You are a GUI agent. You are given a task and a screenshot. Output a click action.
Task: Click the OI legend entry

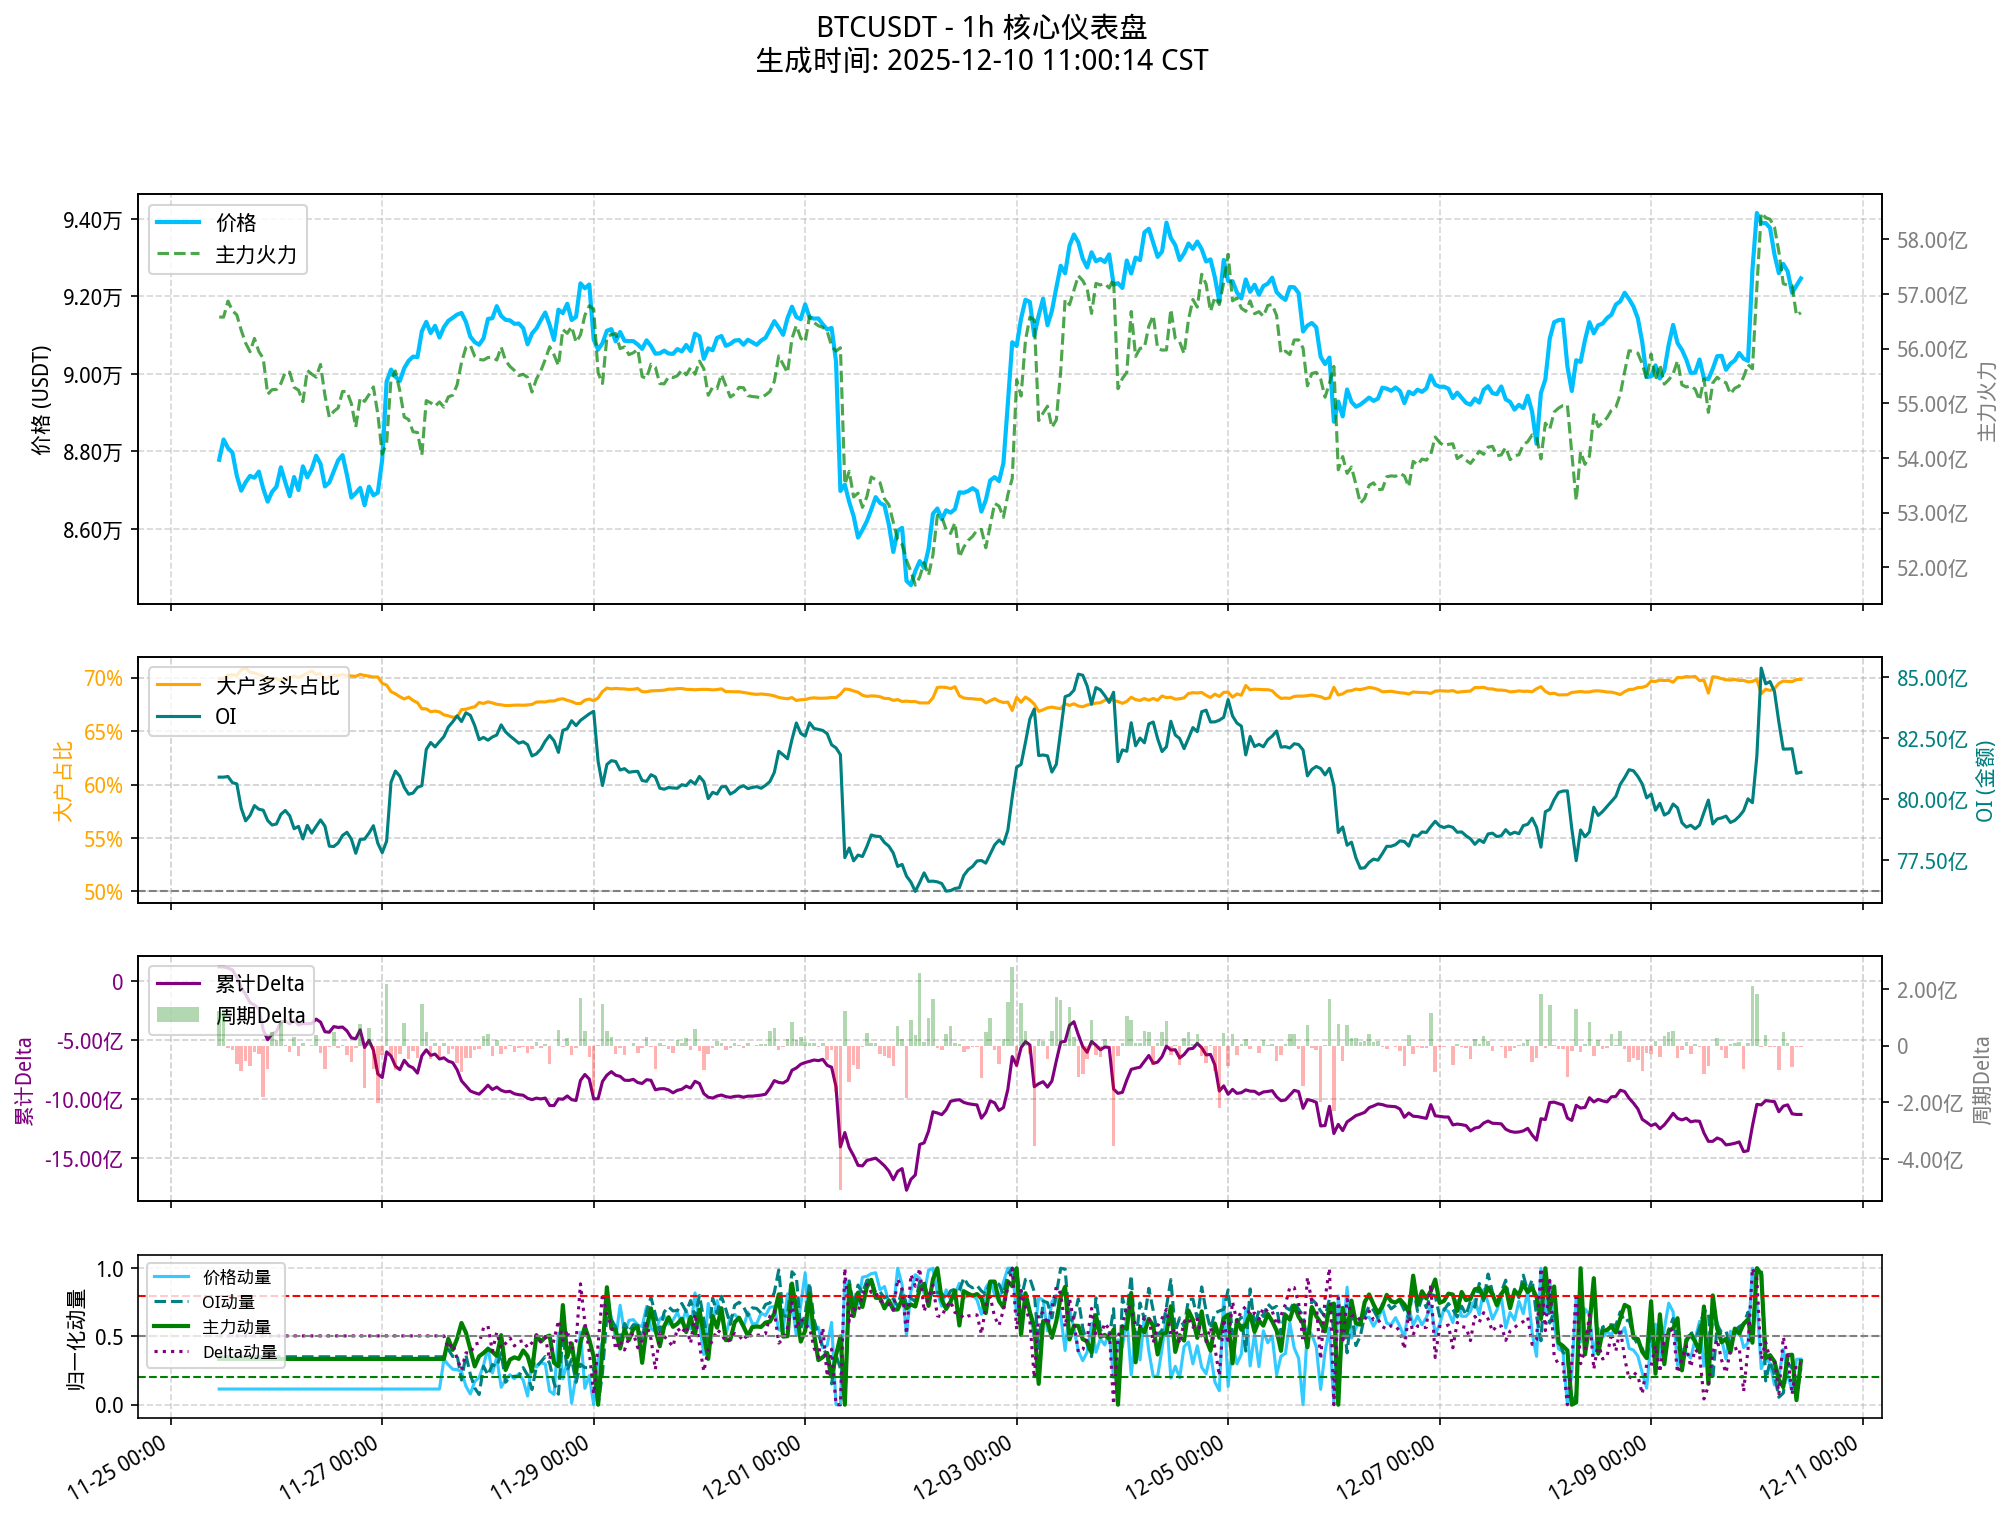point(226,716)
